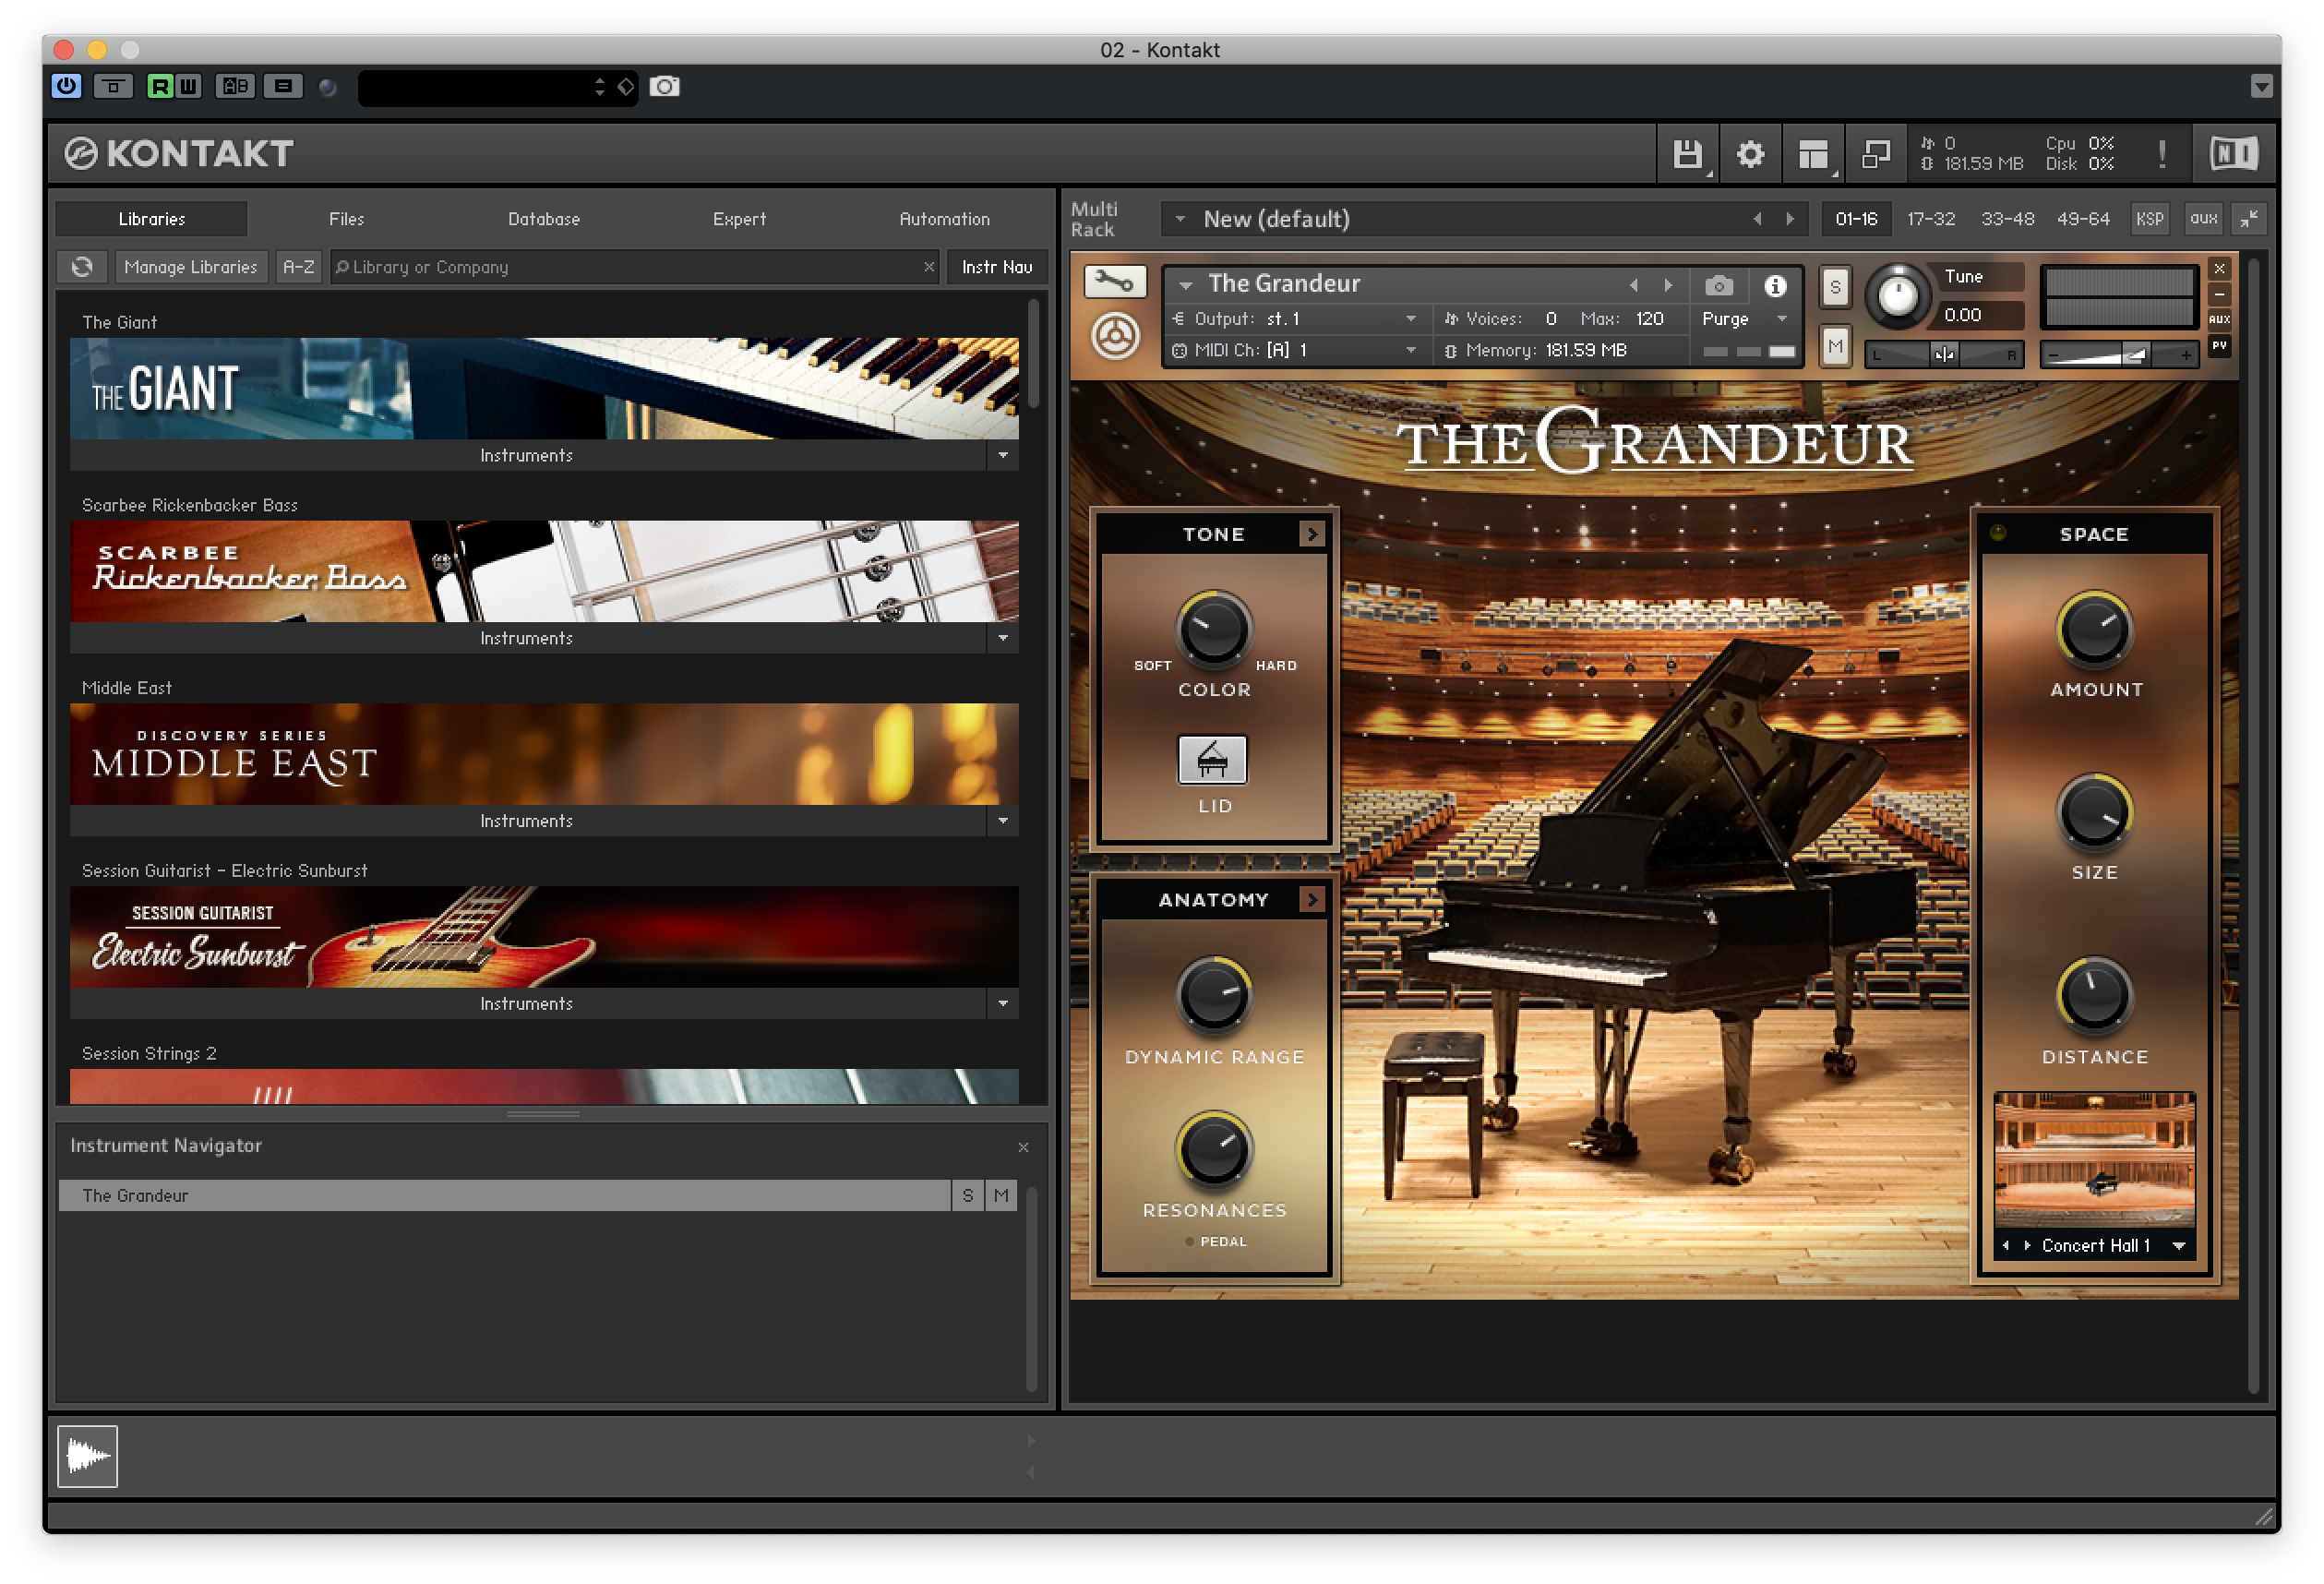Open the instrument edit wrench icon
The image size is (2324, 1584).
pyautogui.click(x=1114, y=283)
